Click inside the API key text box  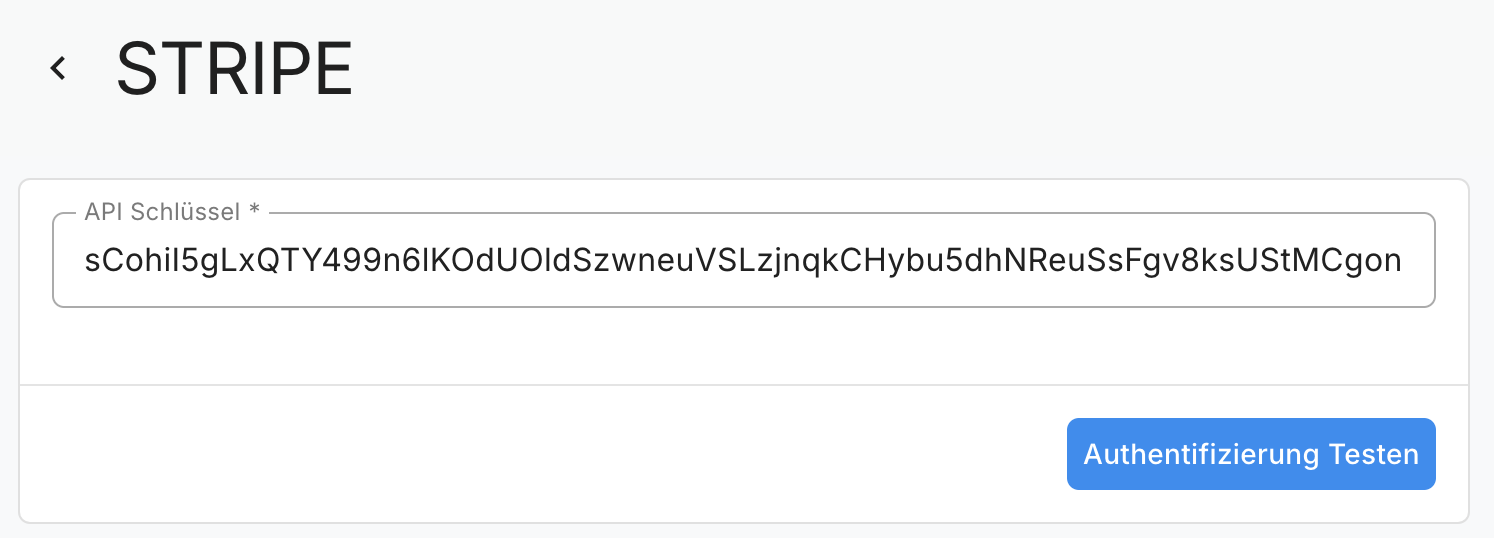pyautogui.click(x=743, y=261)
